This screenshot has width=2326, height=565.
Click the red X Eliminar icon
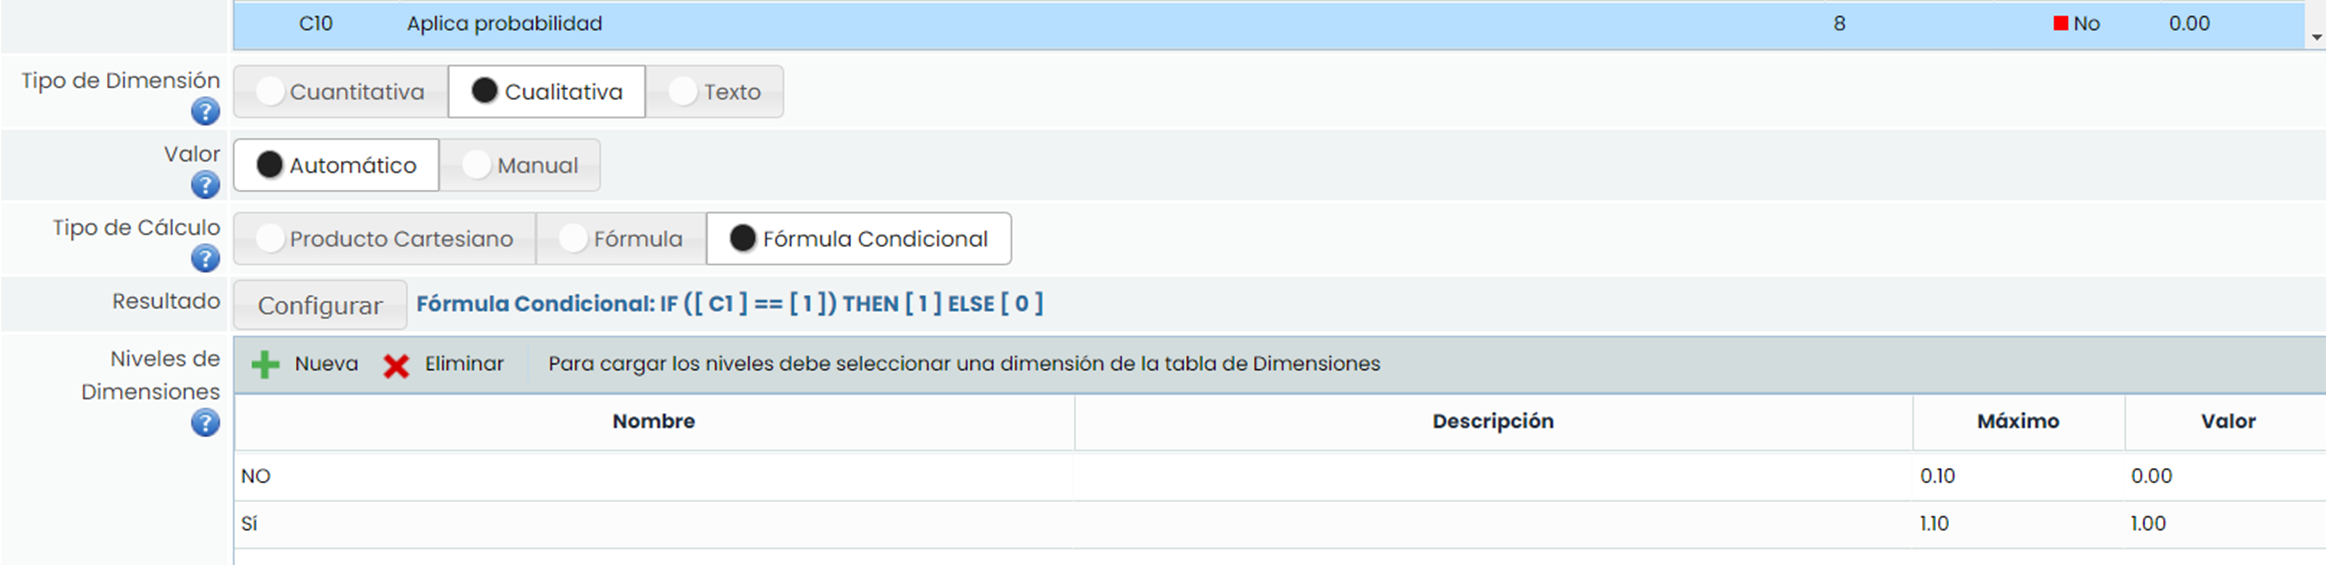(x=396, y=366)
